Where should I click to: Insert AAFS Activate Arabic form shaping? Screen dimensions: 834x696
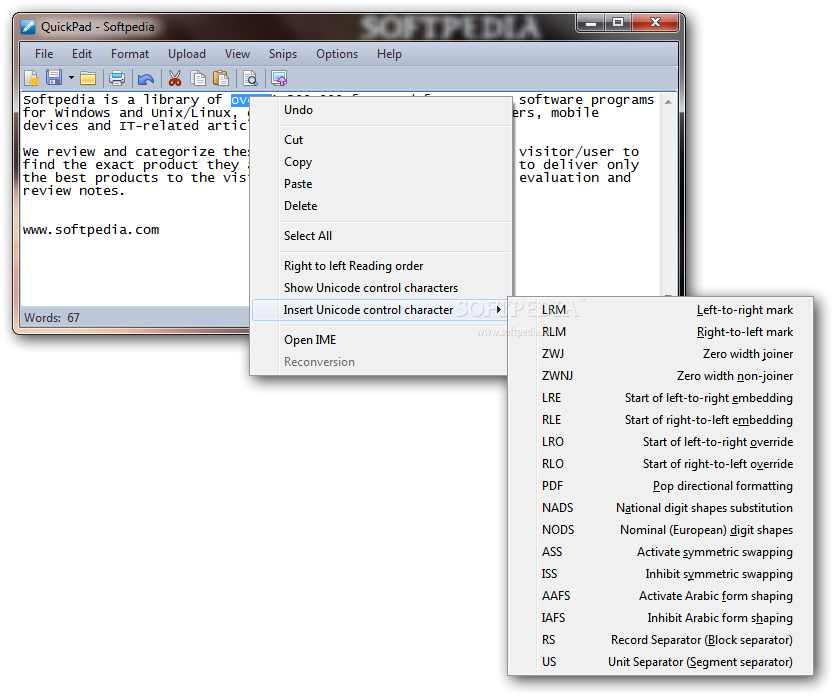click(x=660, y=596)
